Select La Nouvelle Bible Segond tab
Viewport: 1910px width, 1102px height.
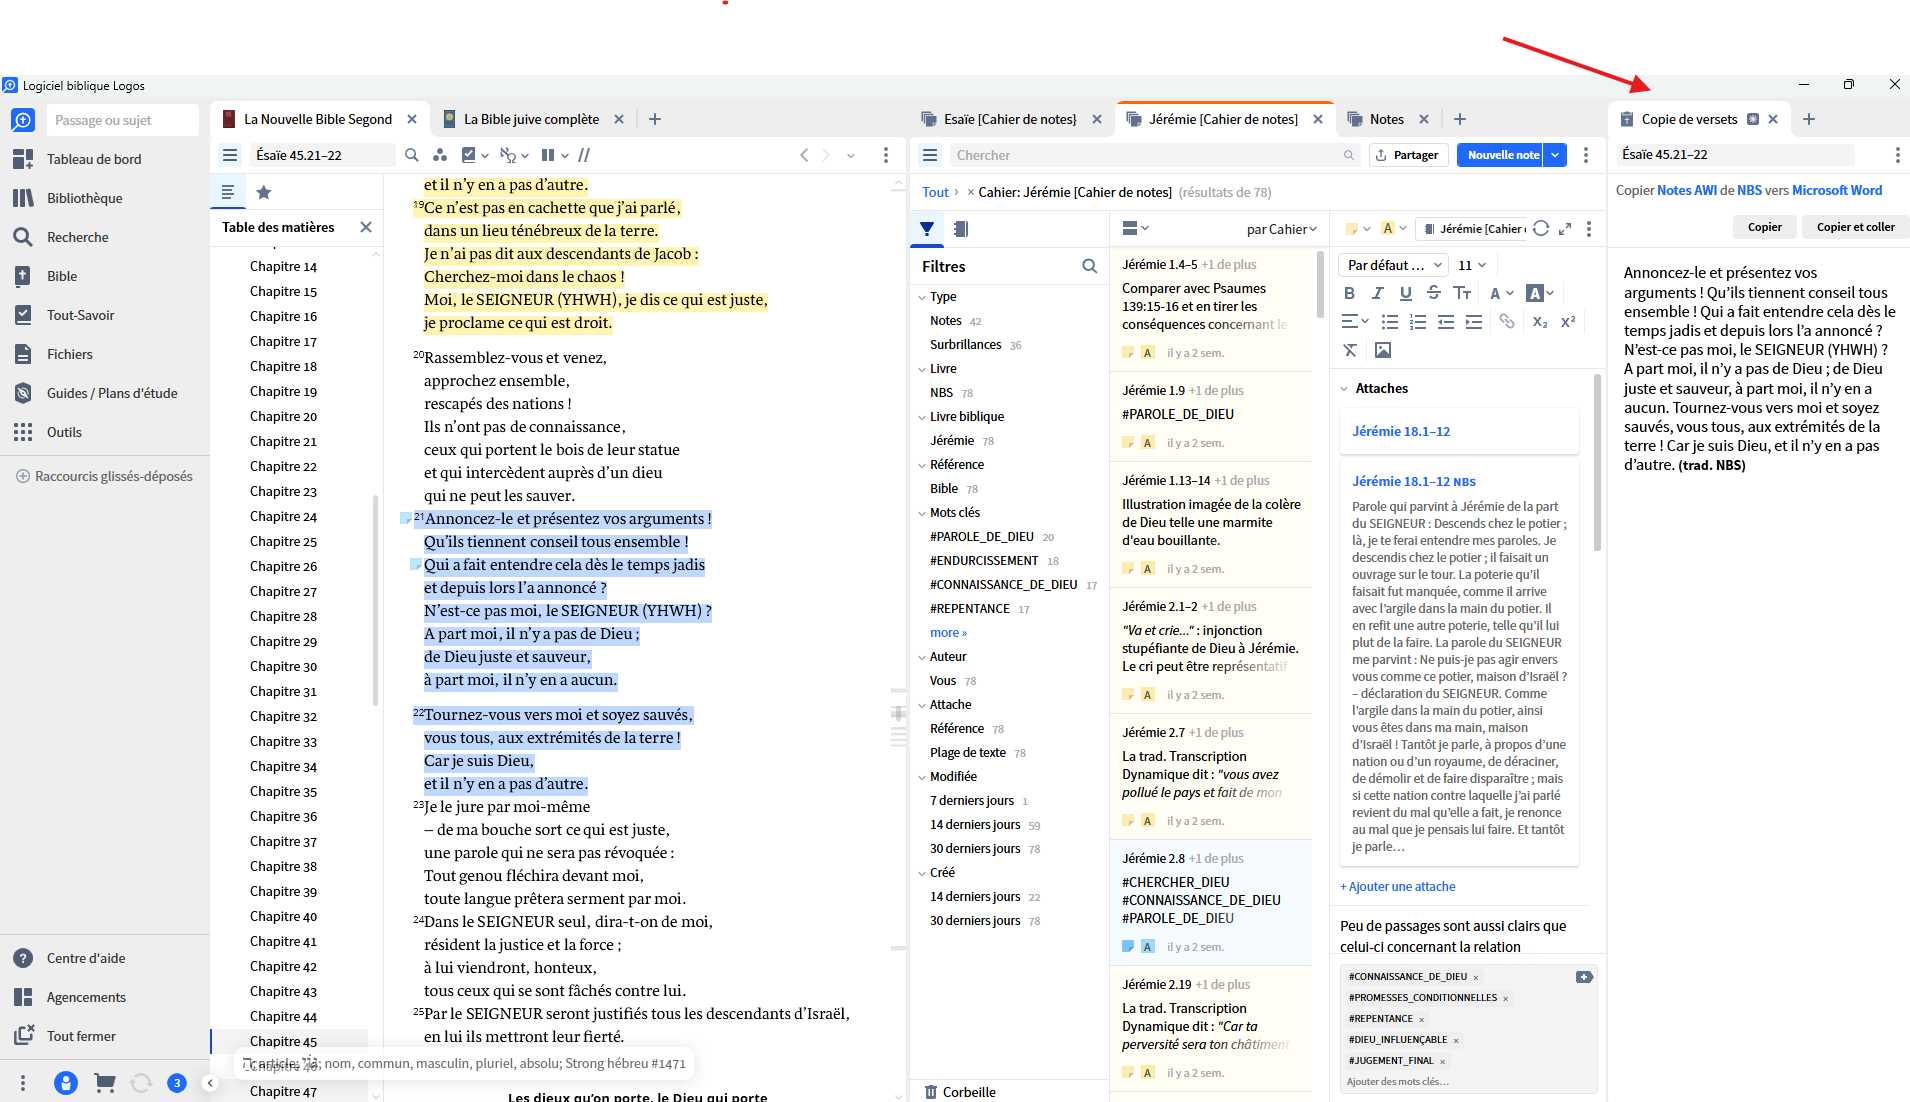click(317, 119)
